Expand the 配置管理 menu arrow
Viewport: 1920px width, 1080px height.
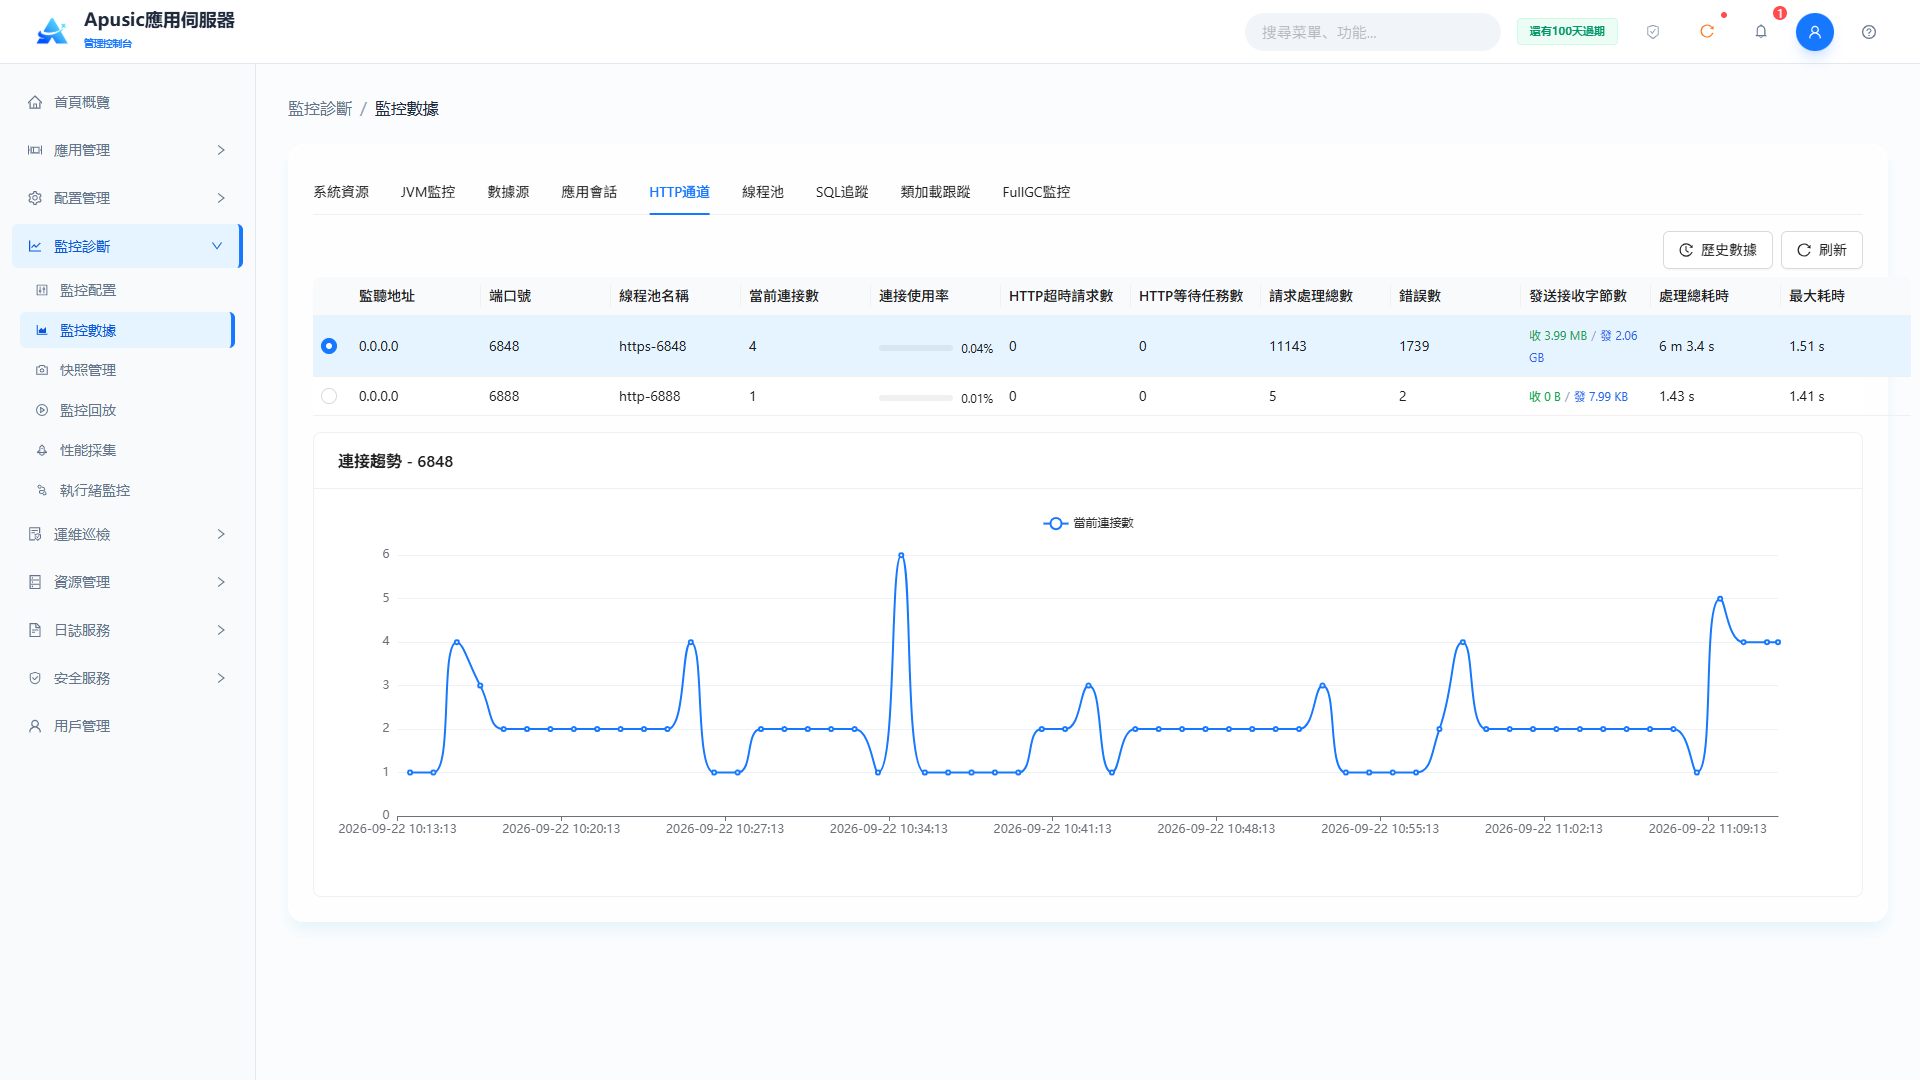pos(221,198)
